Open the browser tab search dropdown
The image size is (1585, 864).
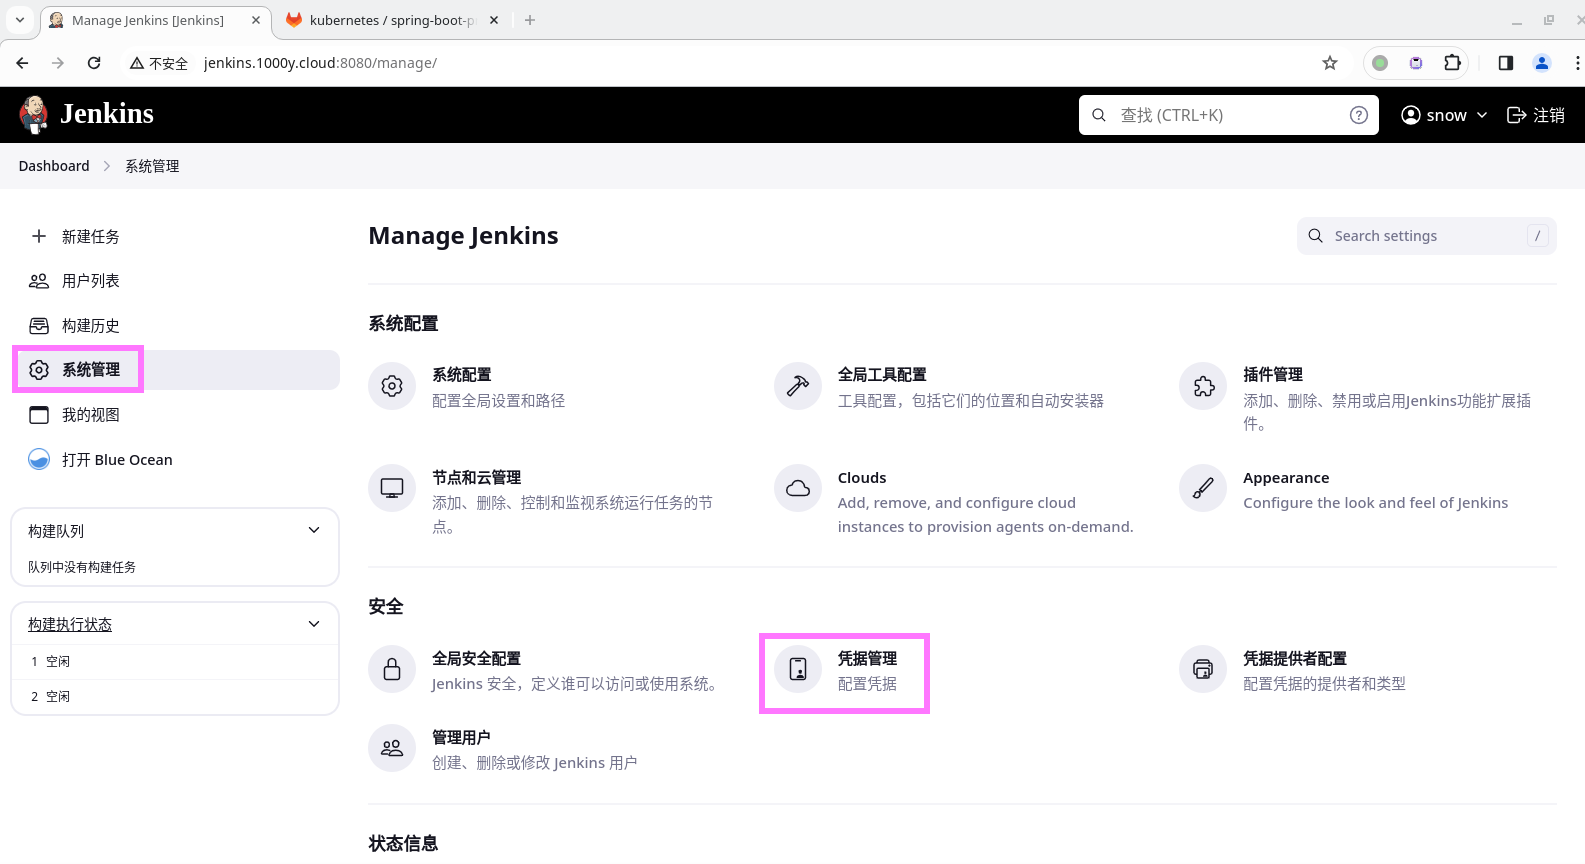point(19,20)
